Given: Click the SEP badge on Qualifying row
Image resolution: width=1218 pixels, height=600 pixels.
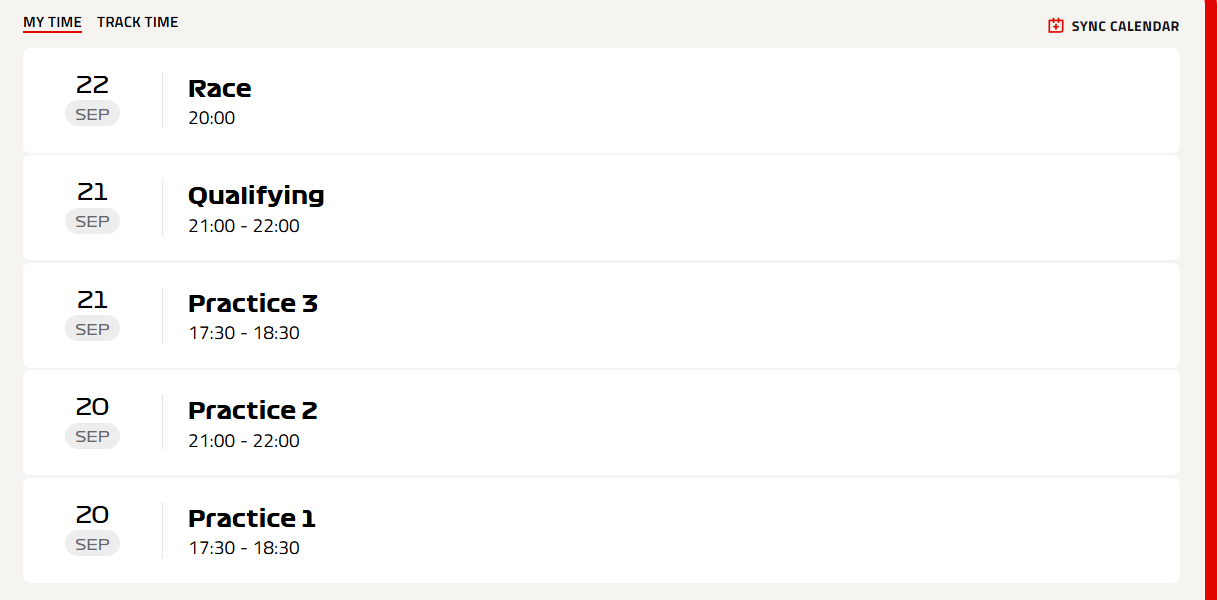Looking at the screenshot, I should 92,222.
